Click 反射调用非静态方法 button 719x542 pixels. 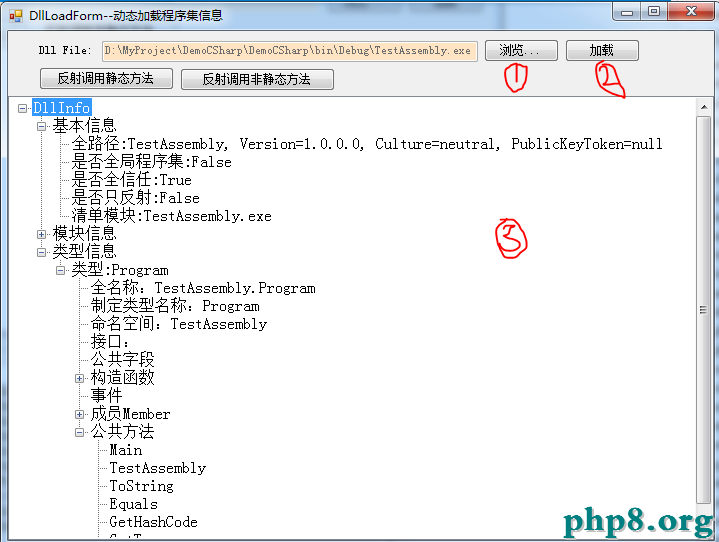tap(257, 79)
